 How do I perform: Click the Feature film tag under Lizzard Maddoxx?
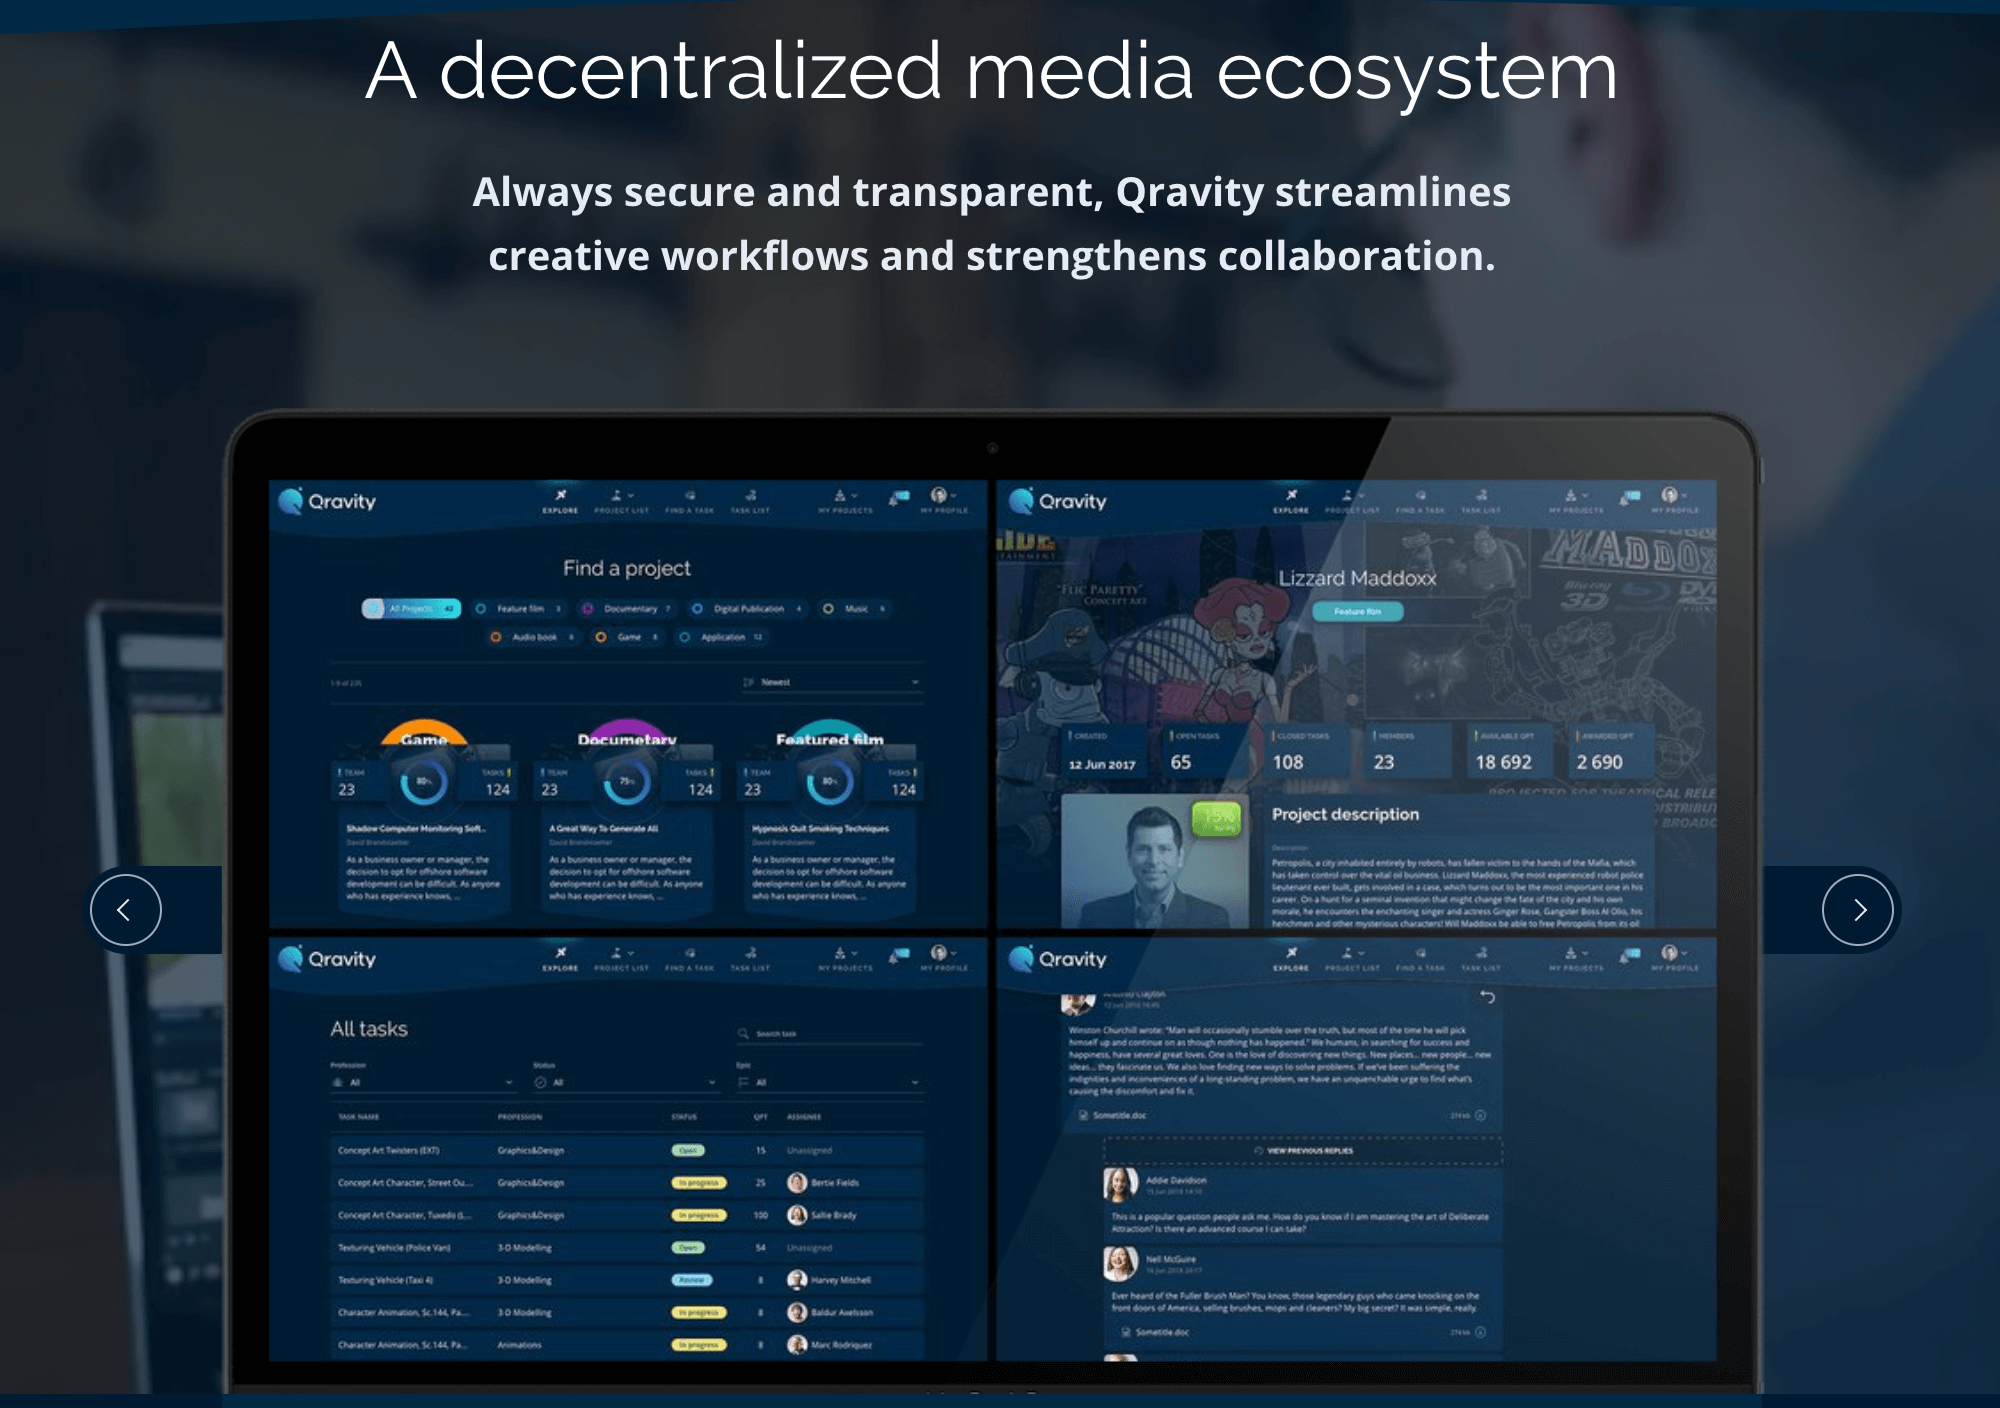(x=1357, y=611)
